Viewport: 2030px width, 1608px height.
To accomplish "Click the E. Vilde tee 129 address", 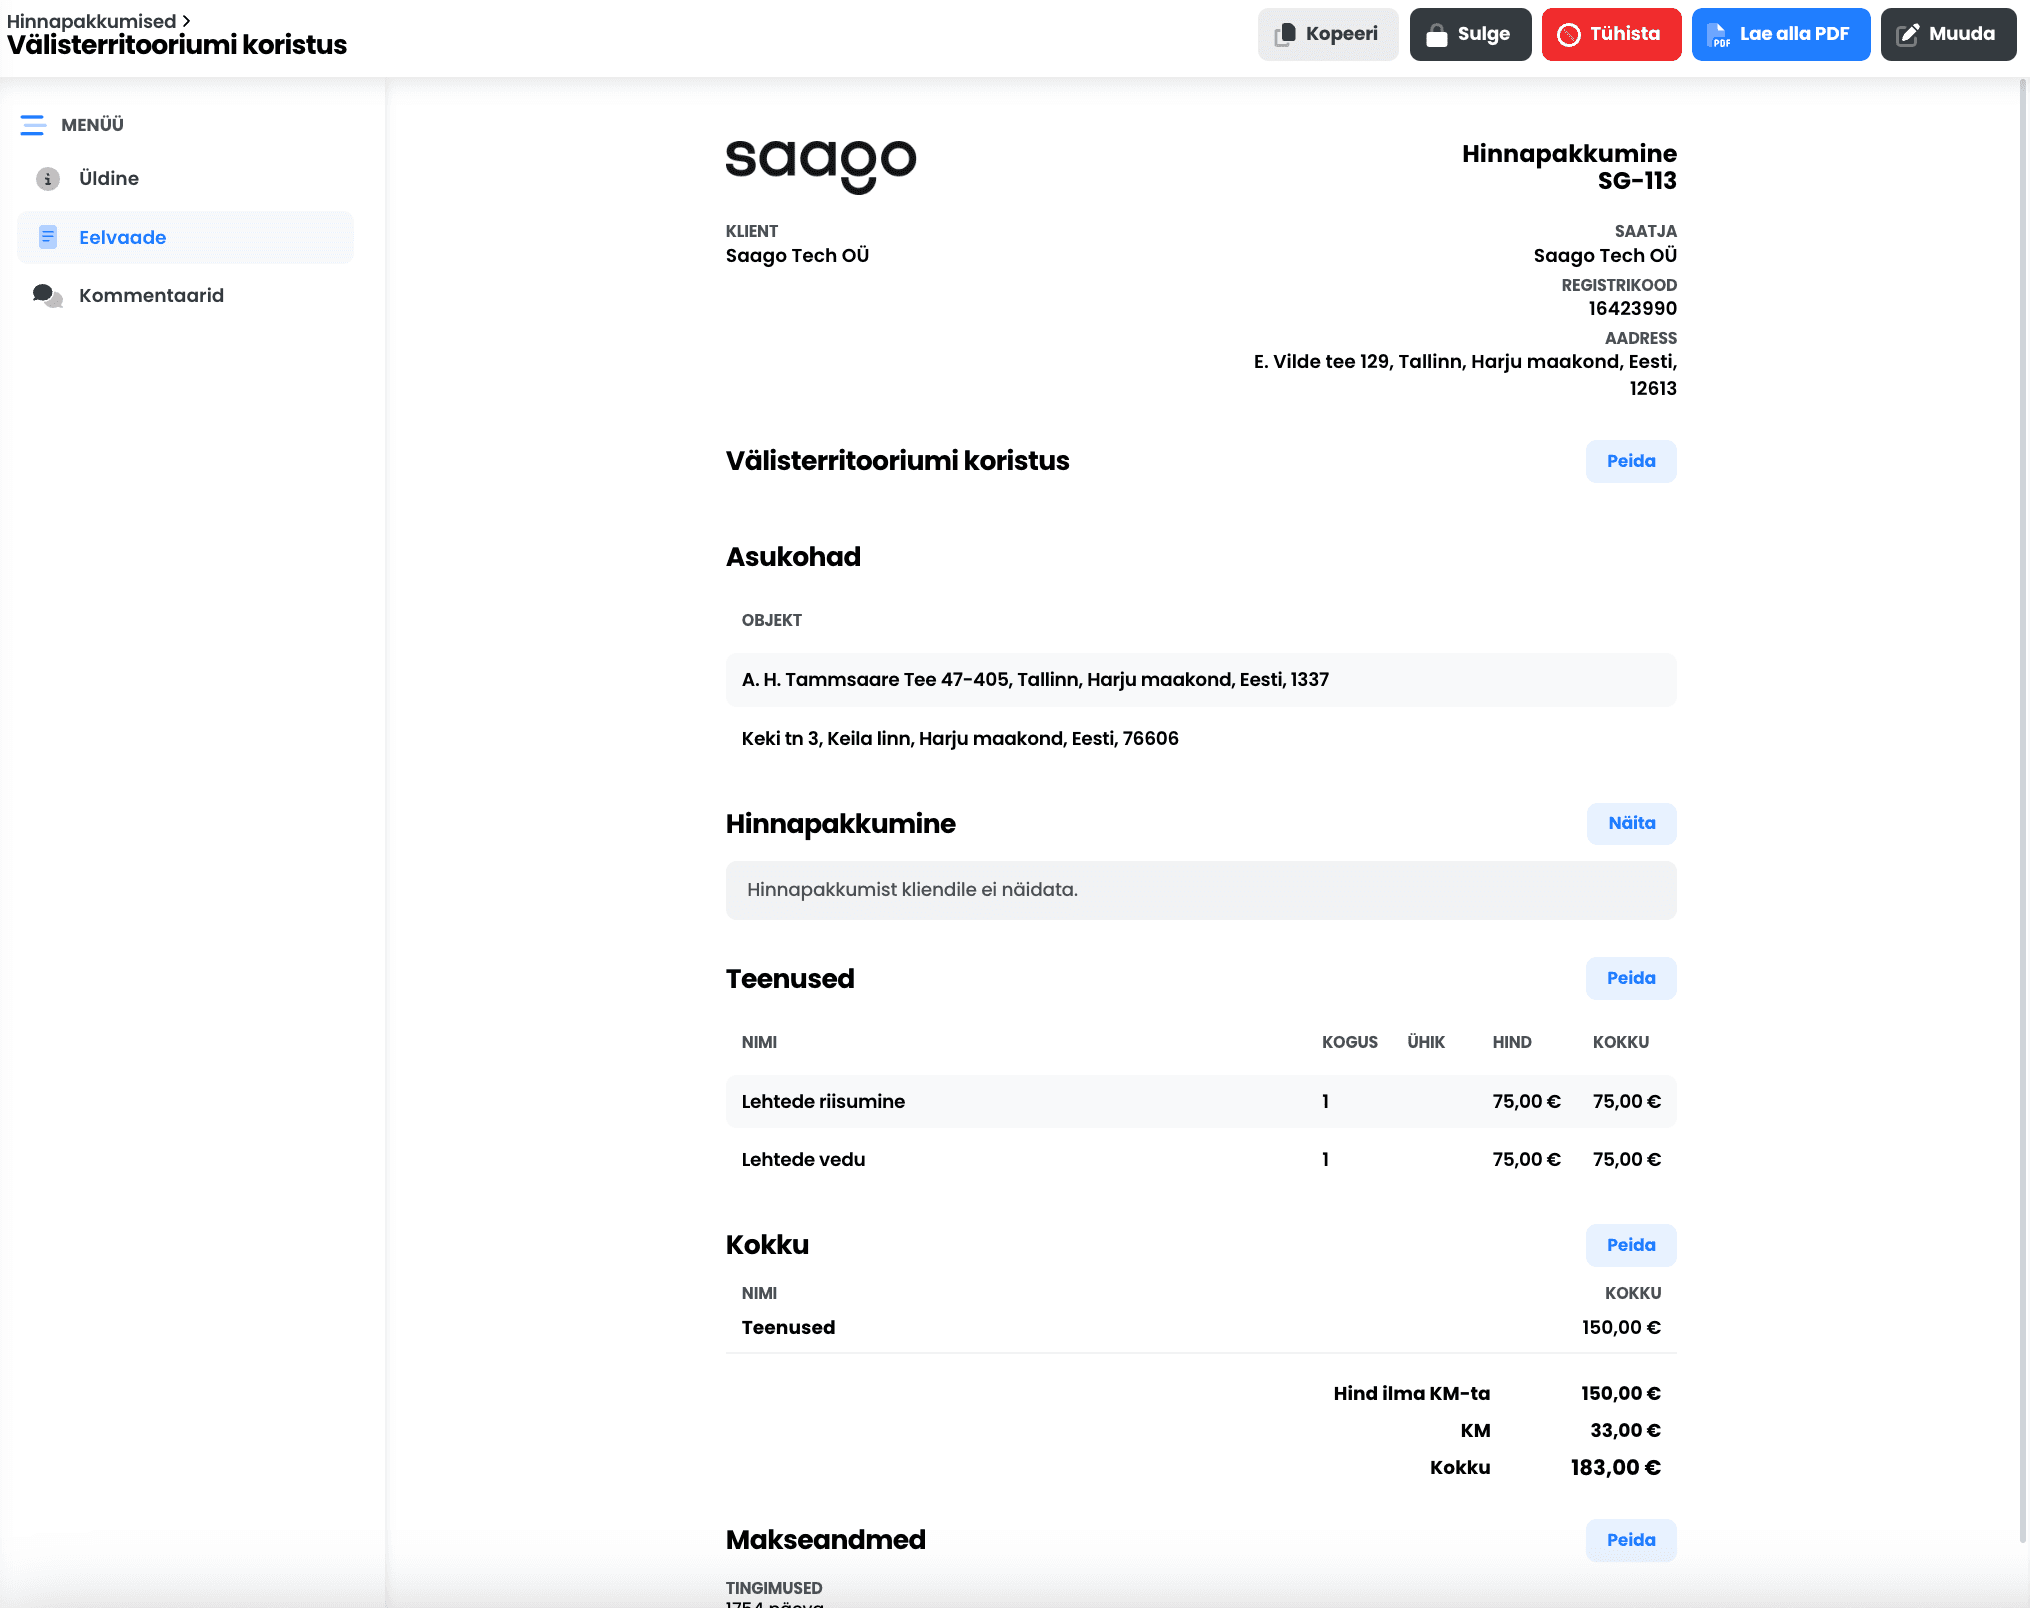I will pos(1465,375).
